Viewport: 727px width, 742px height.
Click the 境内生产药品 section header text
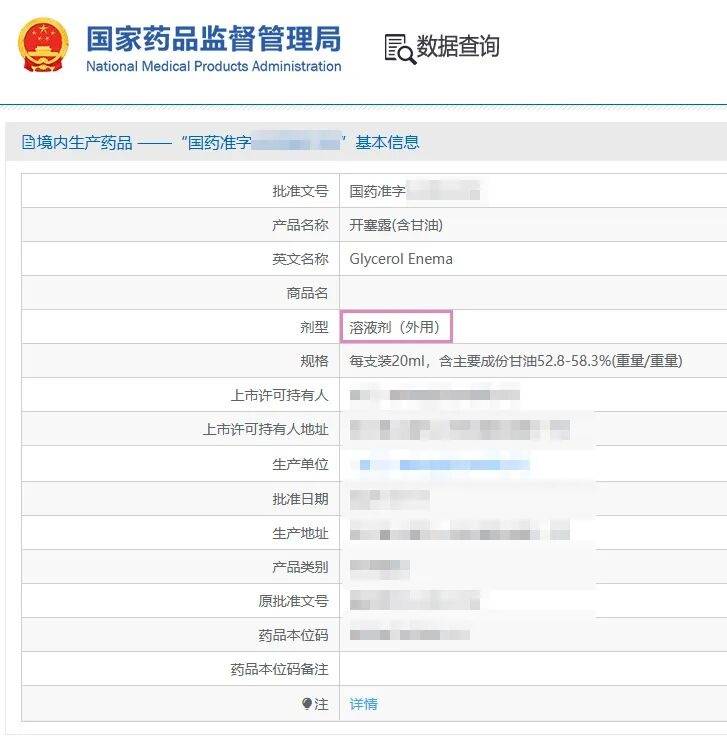point(84,142)
